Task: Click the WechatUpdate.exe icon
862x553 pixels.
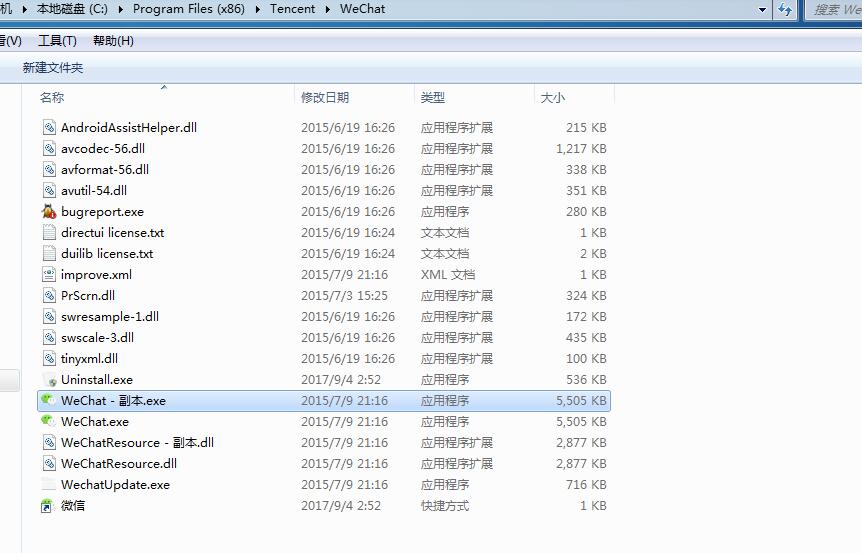Action: (49, 484)
